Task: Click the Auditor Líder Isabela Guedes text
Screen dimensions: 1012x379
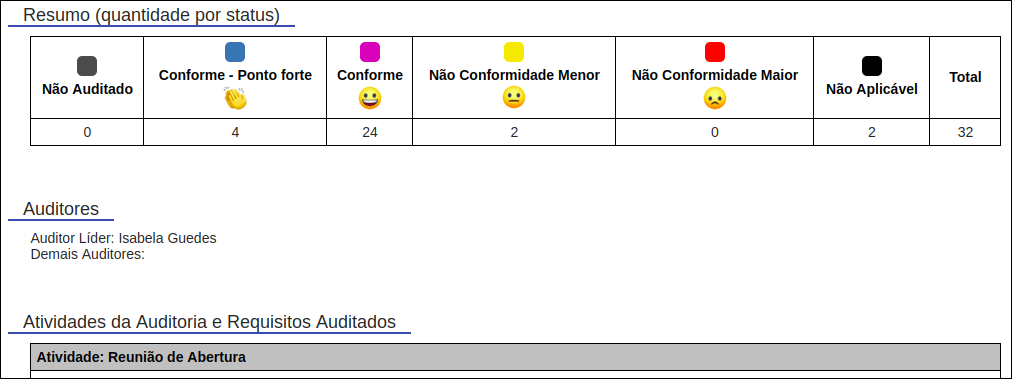Action: [123, 238]
